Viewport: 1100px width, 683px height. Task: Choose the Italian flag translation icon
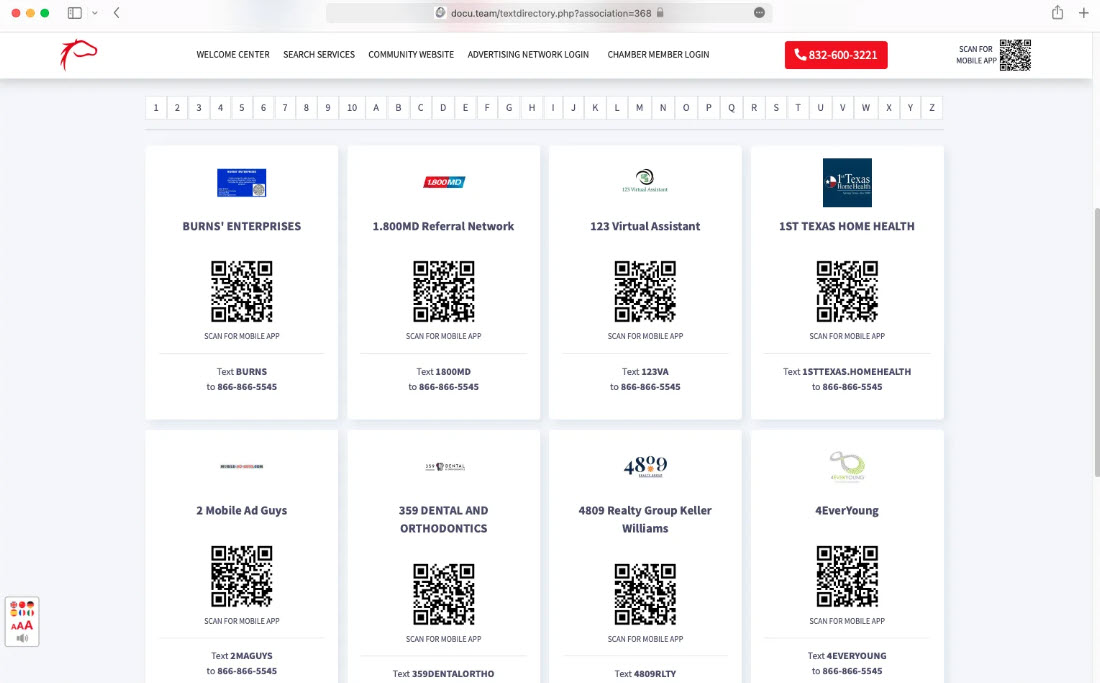coord(31,613)
